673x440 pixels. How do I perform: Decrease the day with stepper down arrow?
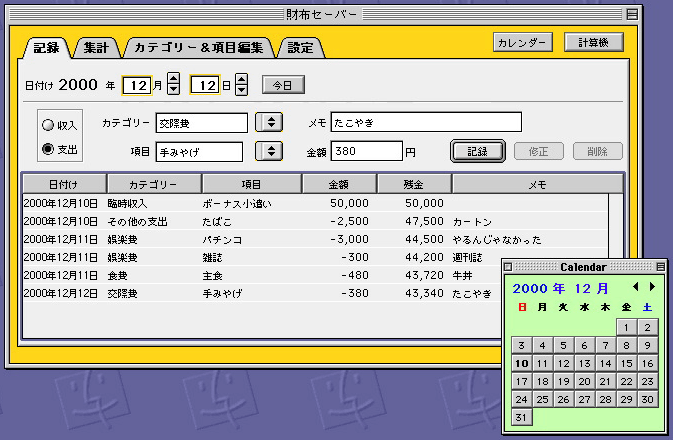pos(242,89)
